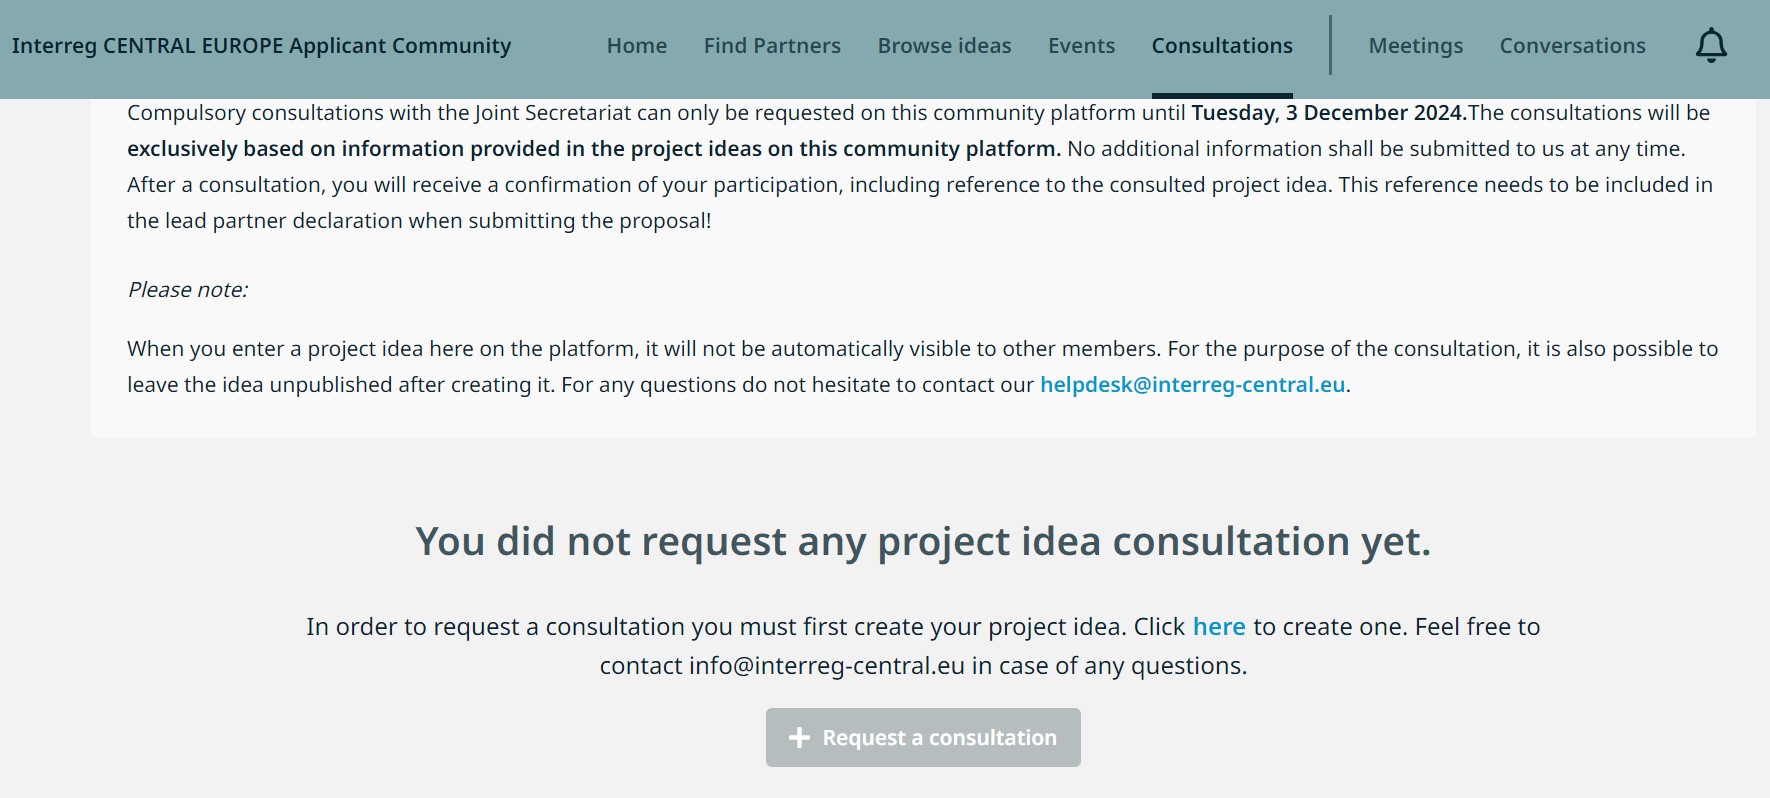Open the notifications bell icon
Image resolution: width=1770 pixels, height=798 pixels.
(1711, 45)
